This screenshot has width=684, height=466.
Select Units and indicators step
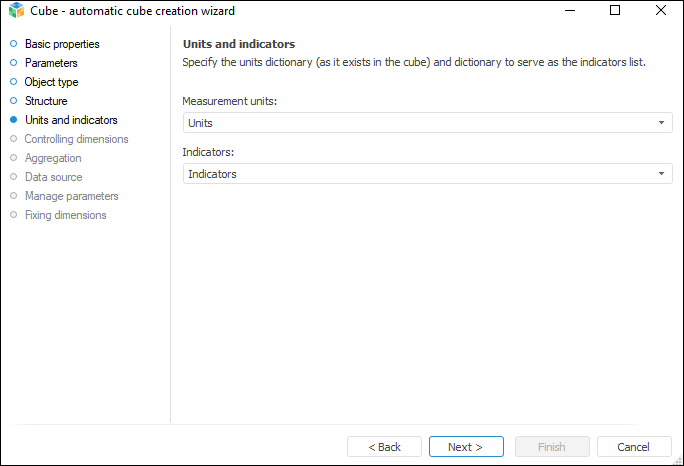71,120
